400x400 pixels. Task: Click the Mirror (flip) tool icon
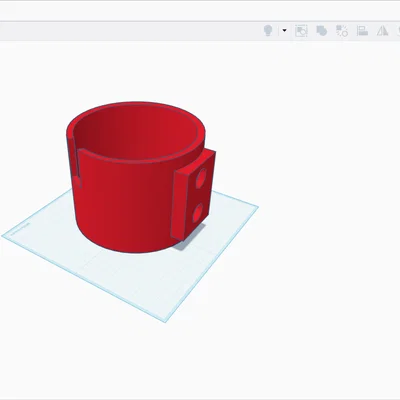(x=382, y=31)
